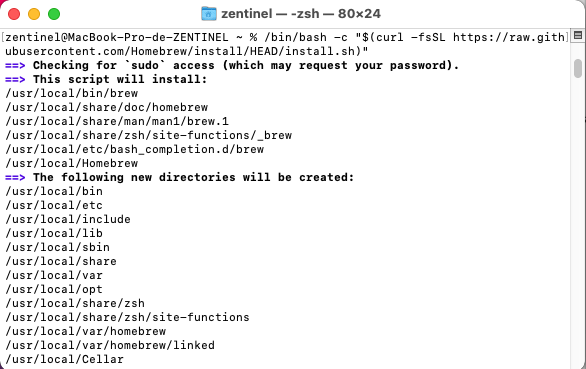Click the /usr/local/bin/brew line

click(72, 93)
